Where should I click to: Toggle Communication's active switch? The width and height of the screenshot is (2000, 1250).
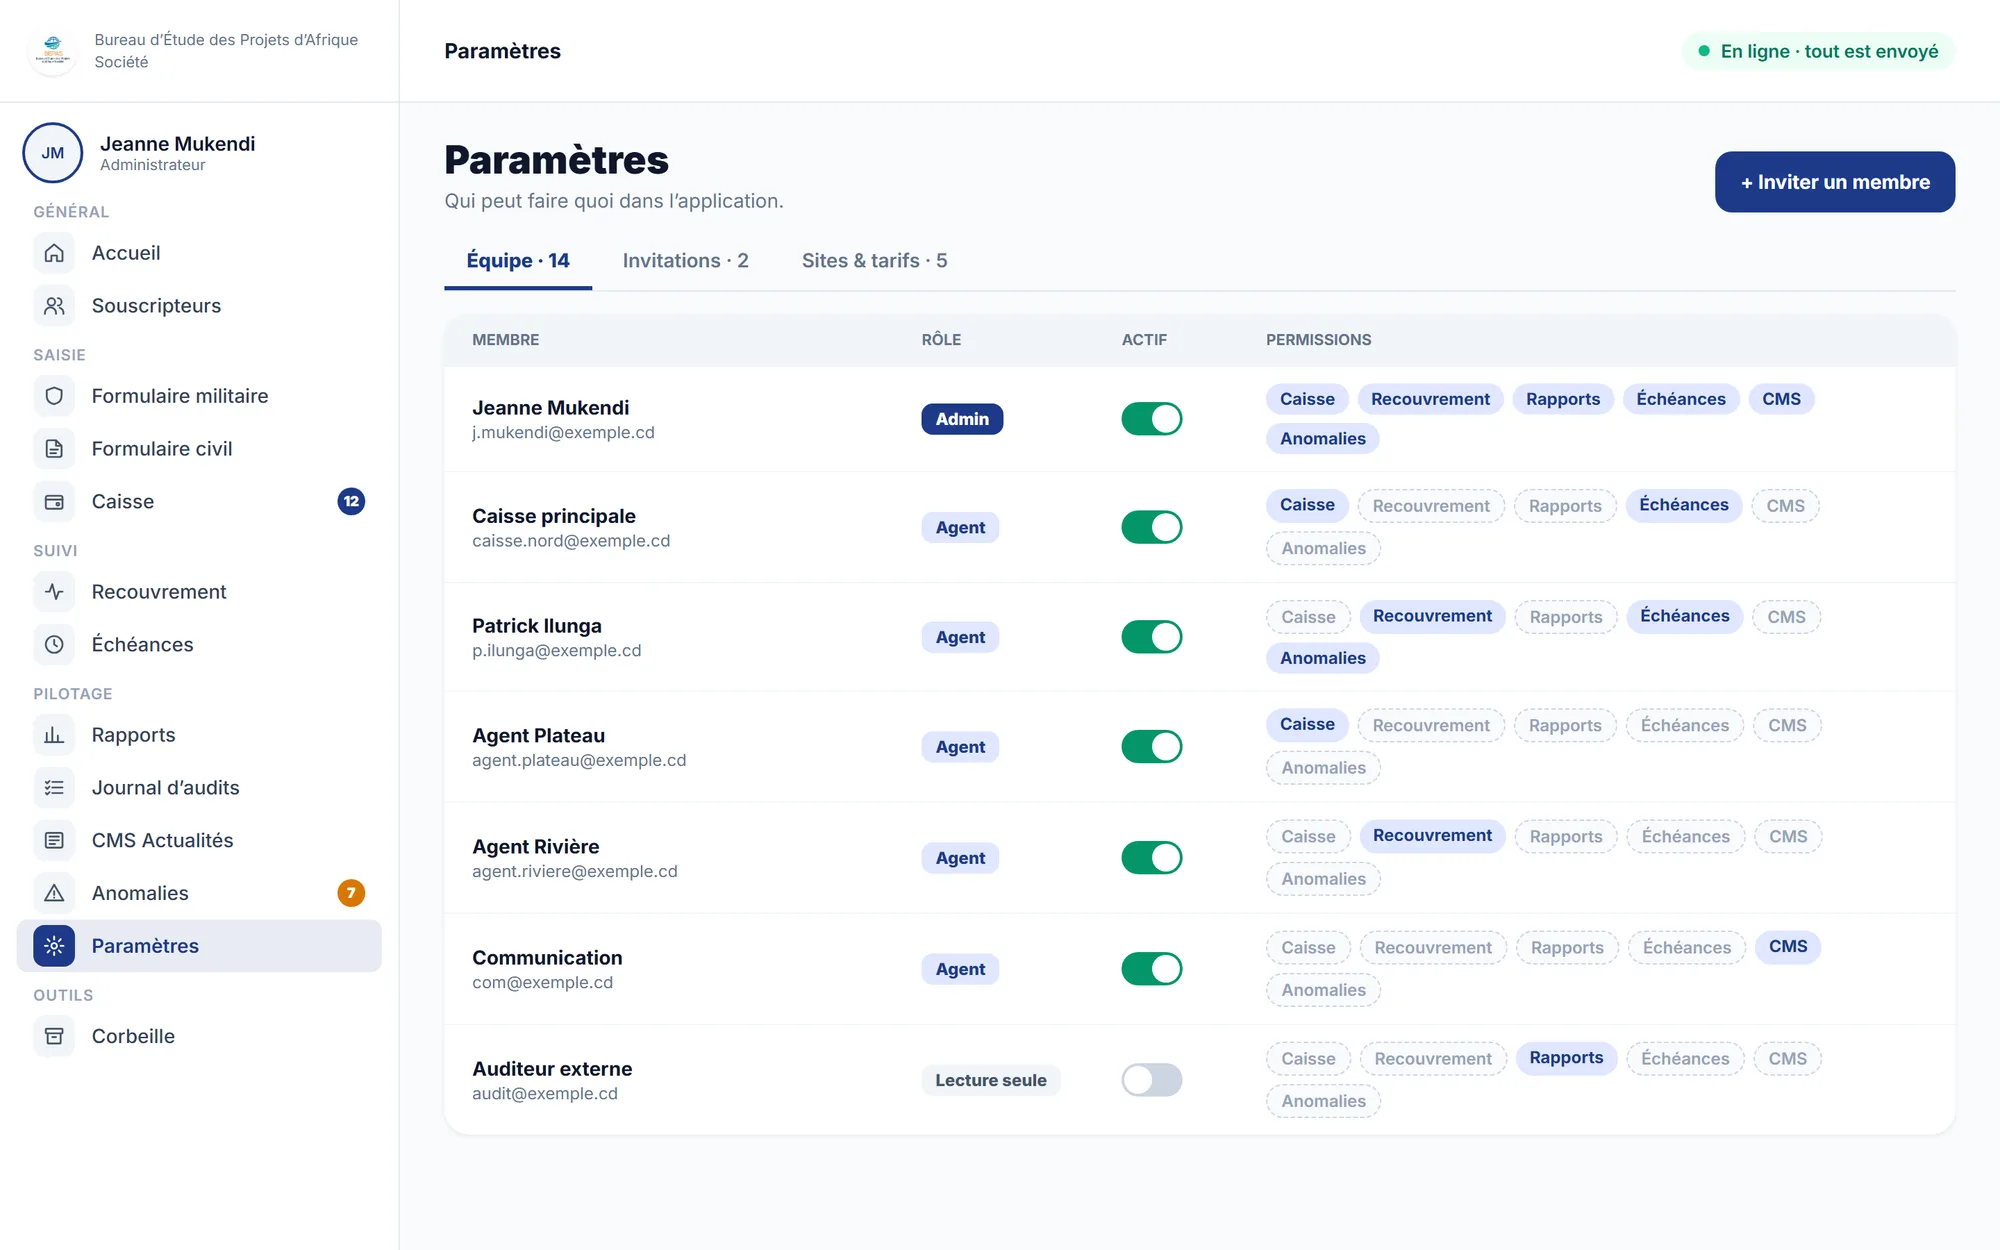pos(1151,969)
